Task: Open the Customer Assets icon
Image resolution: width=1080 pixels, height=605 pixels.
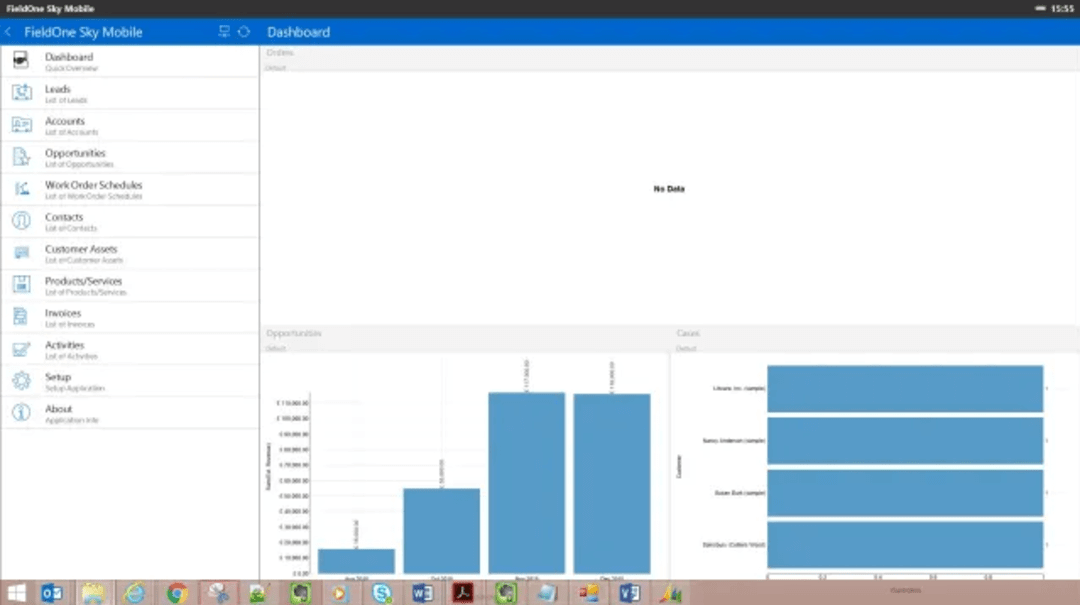Action: [22, 253]
